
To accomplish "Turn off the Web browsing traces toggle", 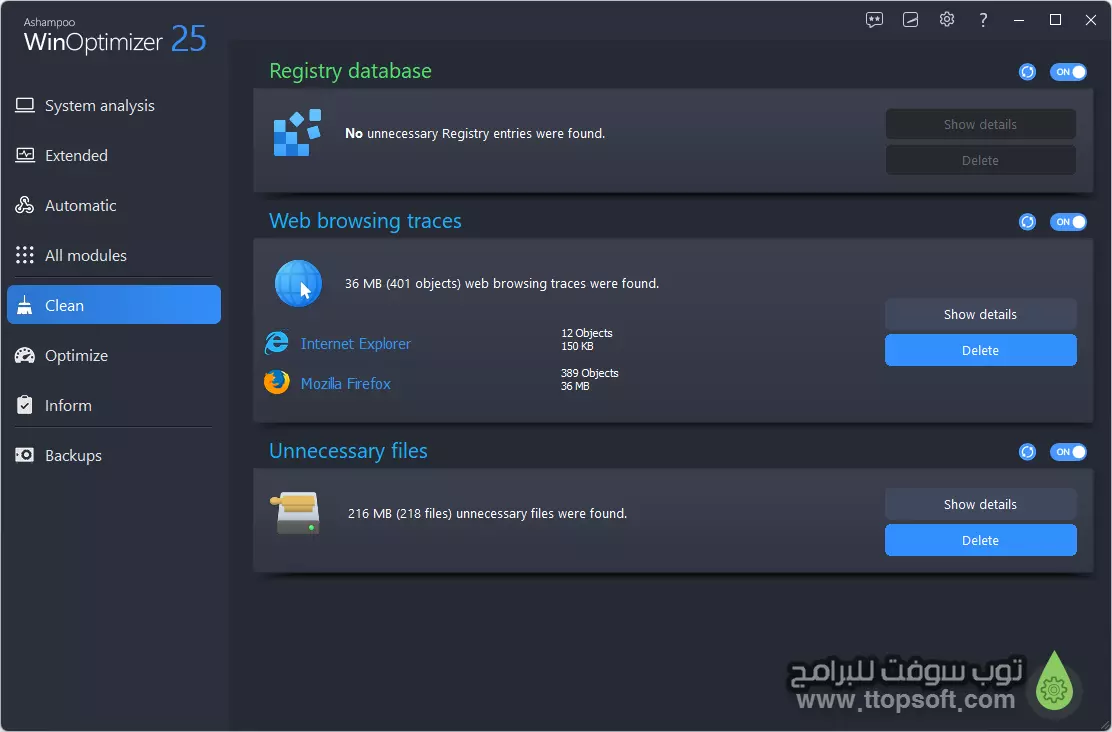I will 1068,222.
